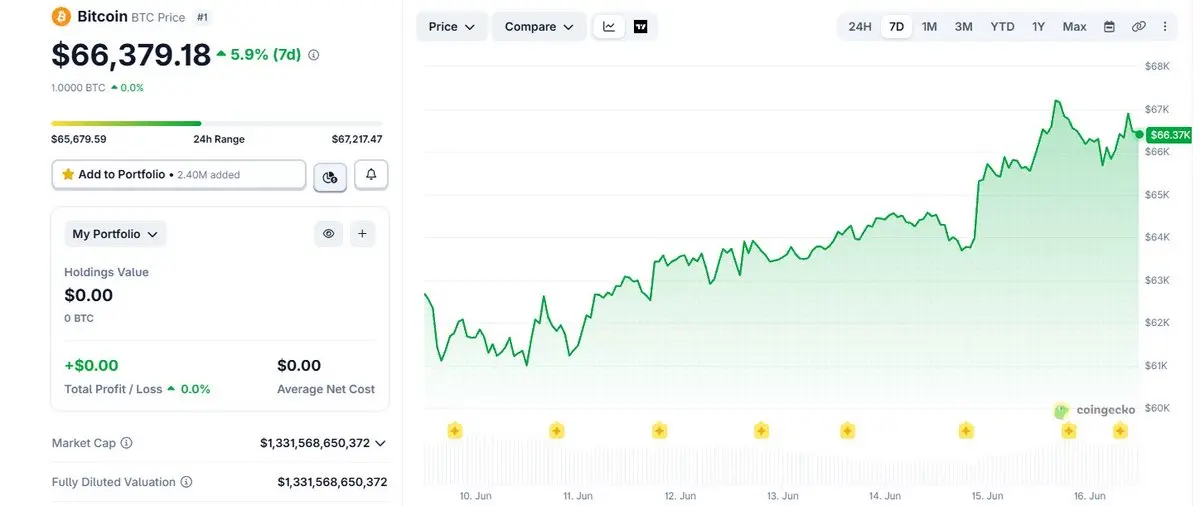Click the news marker above 12. Jun
The image size is (1200, 506).
(x=659, y=431)
